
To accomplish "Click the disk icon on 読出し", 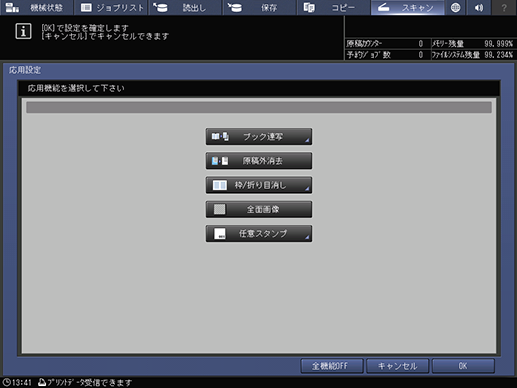I will (x=161, y=7).
